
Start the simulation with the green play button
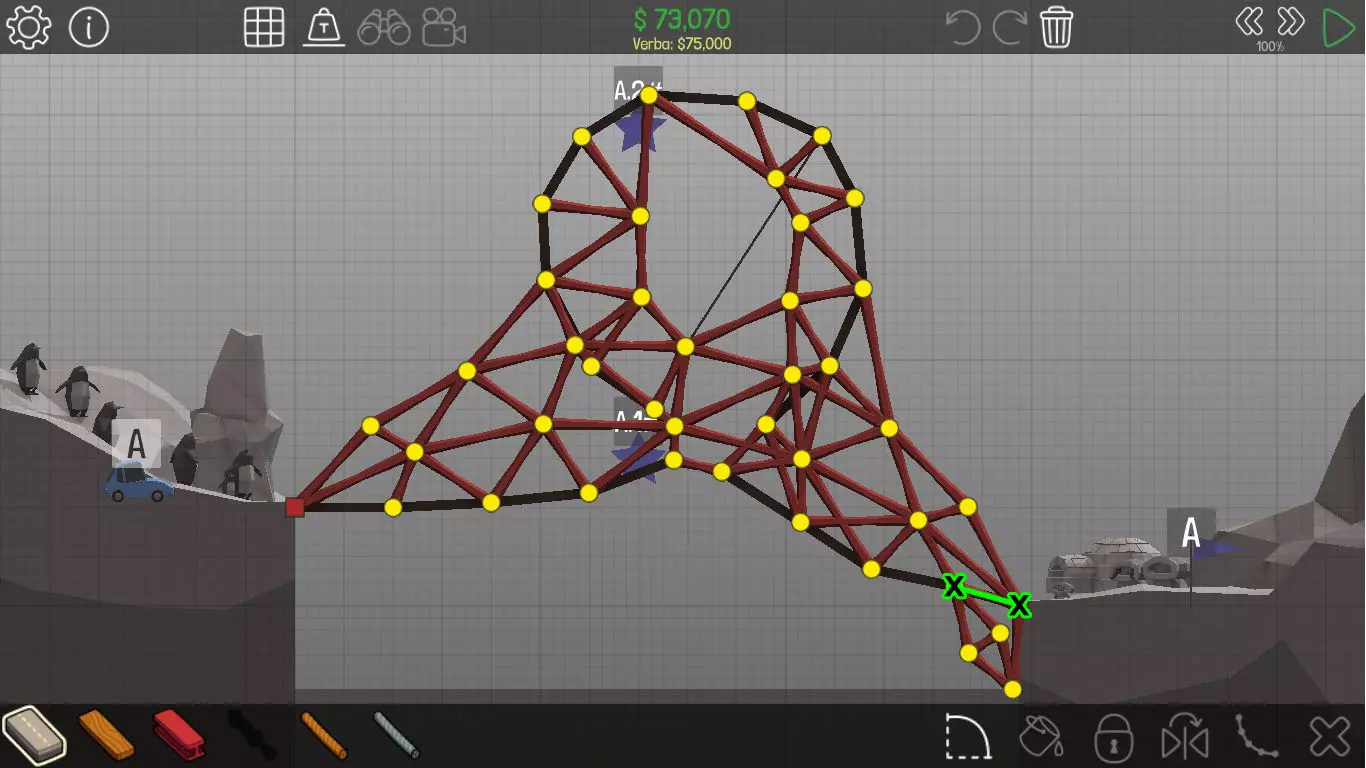pyautogui.click(x=1337, y=27)
